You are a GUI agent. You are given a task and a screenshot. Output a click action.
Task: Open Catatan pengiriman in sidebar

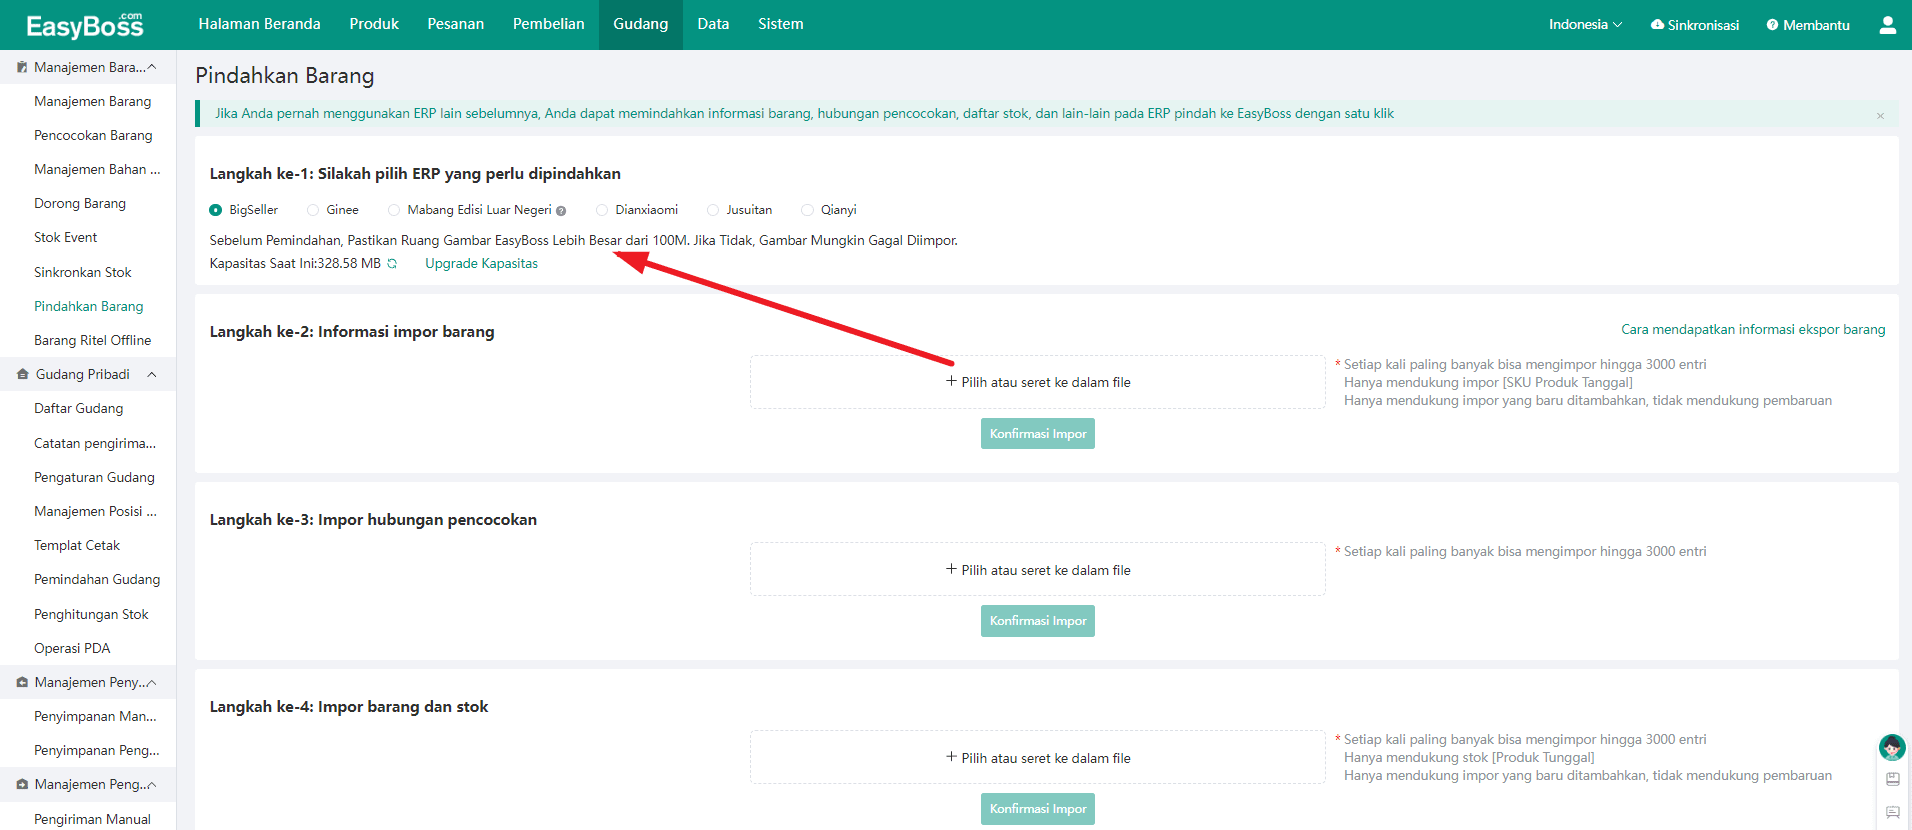pos(94,443)
